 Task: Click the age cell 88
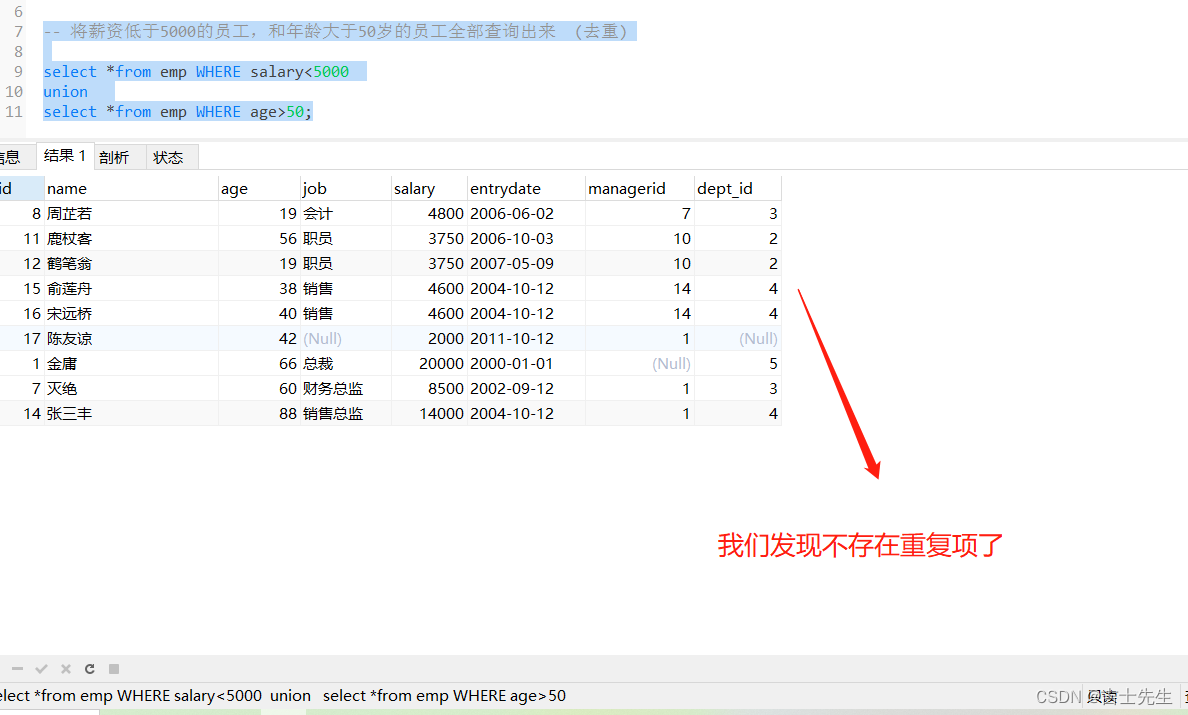click(259, 414)
